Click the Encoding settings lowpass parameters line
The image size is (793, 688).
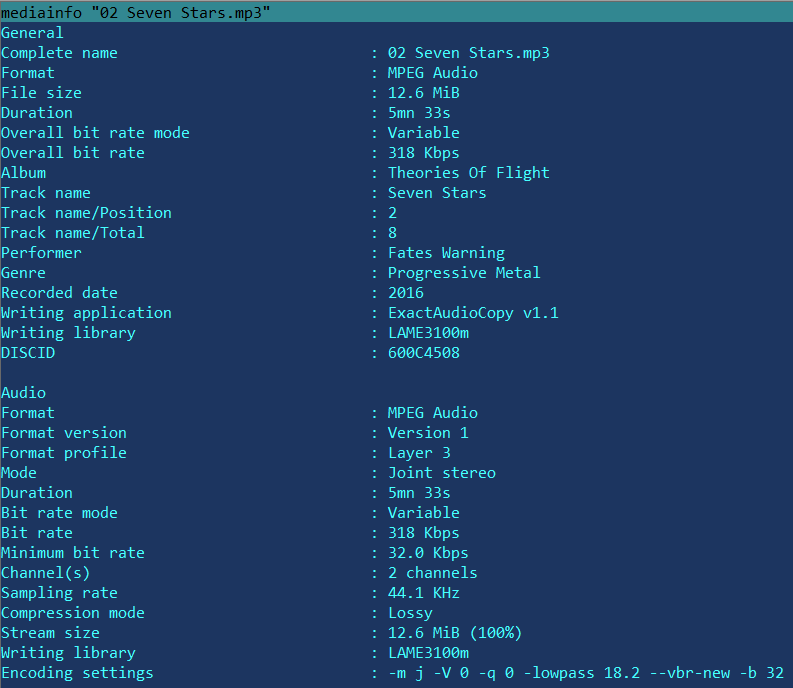click(586, 673)
